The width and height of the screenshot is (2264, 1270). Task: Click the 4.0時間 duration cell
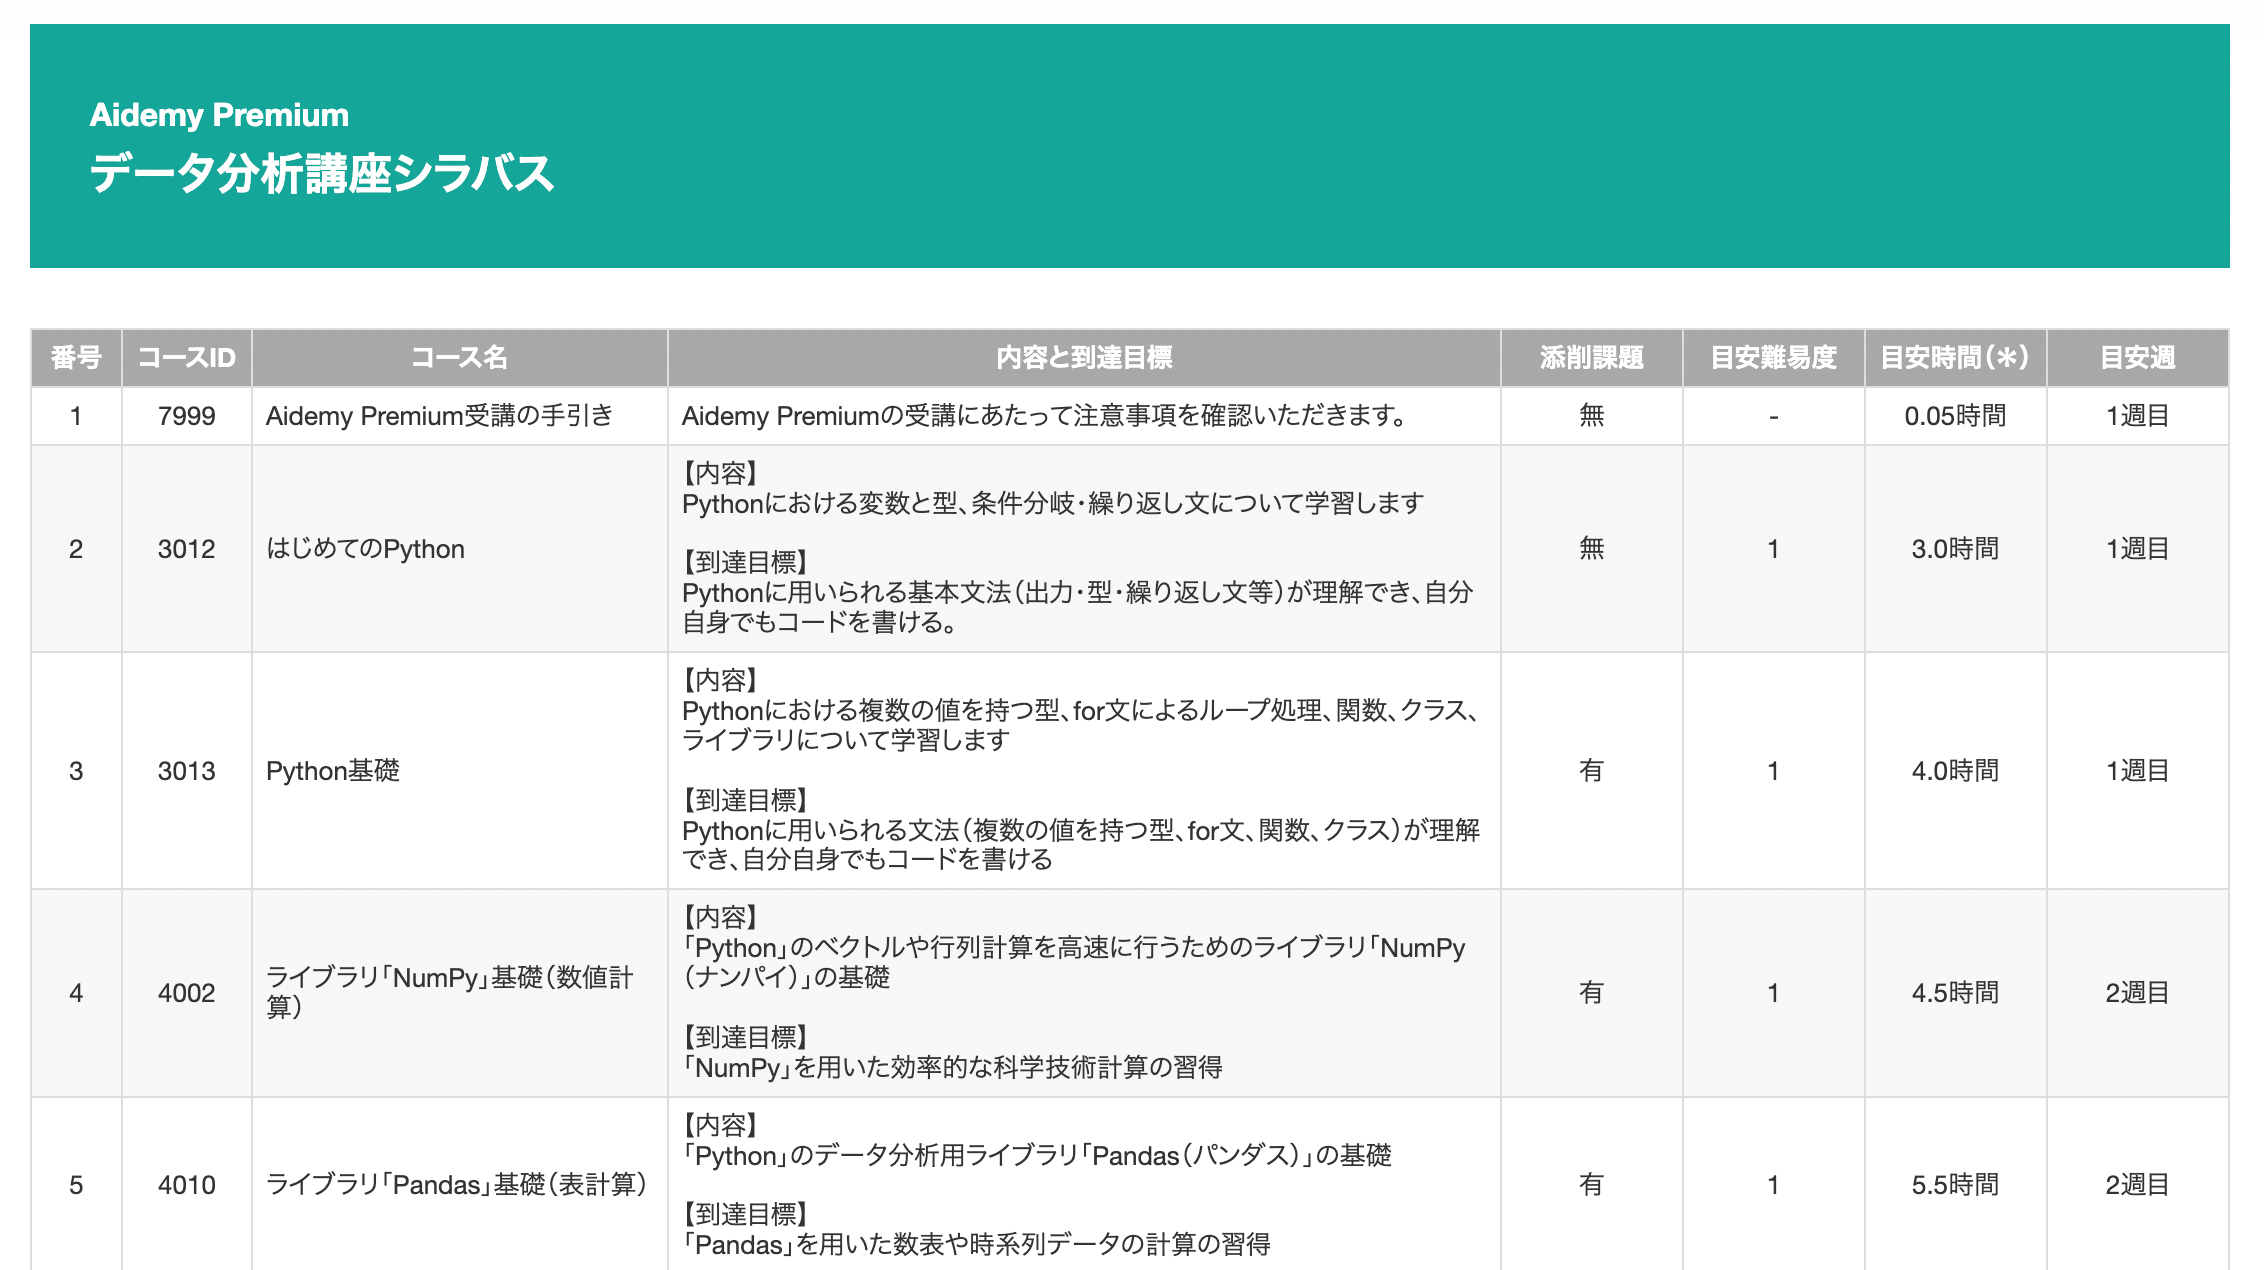[1955, 771]
